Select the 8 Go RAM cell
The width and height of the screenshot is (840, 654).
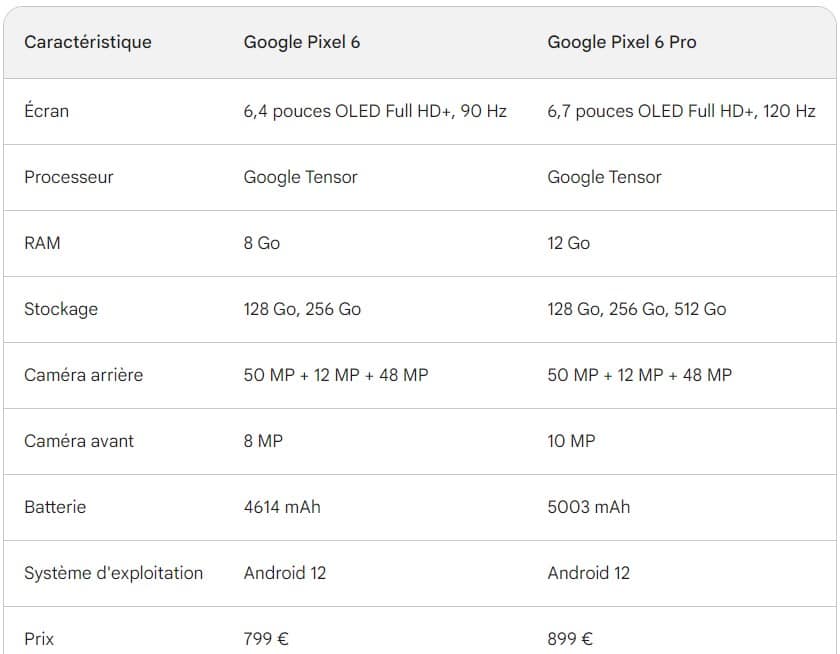click(x=262, y=243)
